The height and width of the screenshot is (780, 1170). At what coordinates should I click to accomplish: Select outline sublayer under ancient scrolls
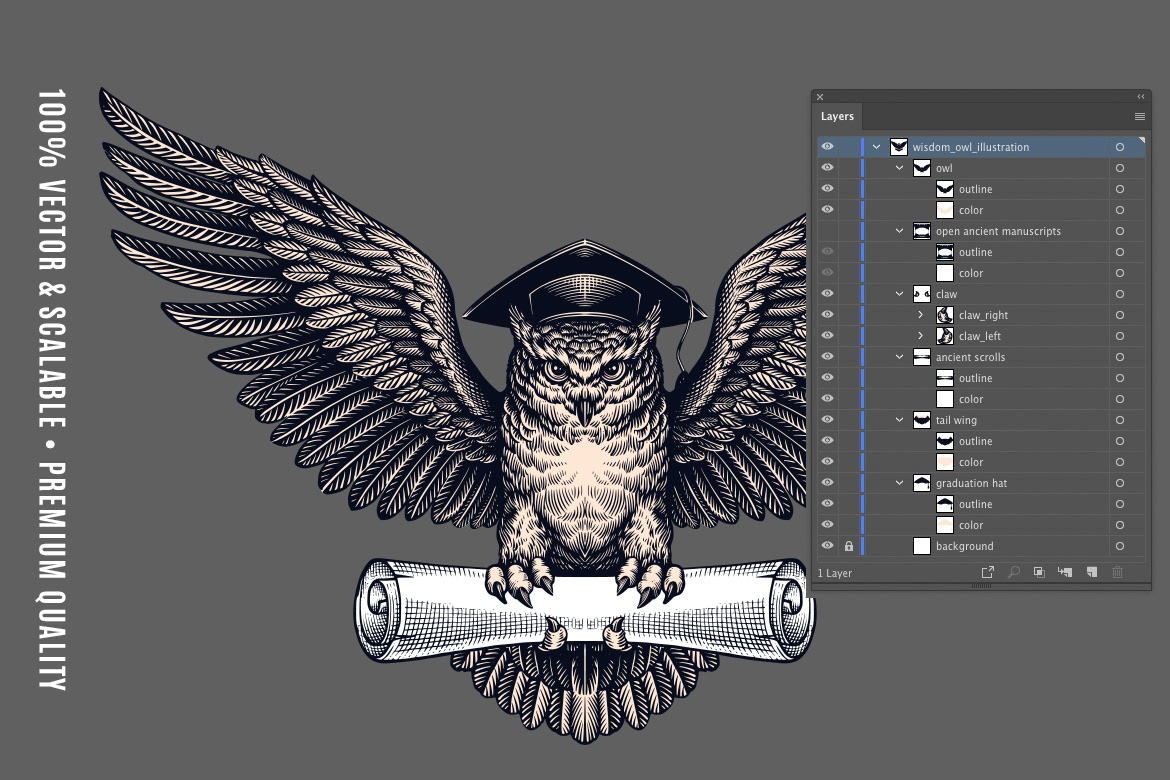click(x=981, y=378)
